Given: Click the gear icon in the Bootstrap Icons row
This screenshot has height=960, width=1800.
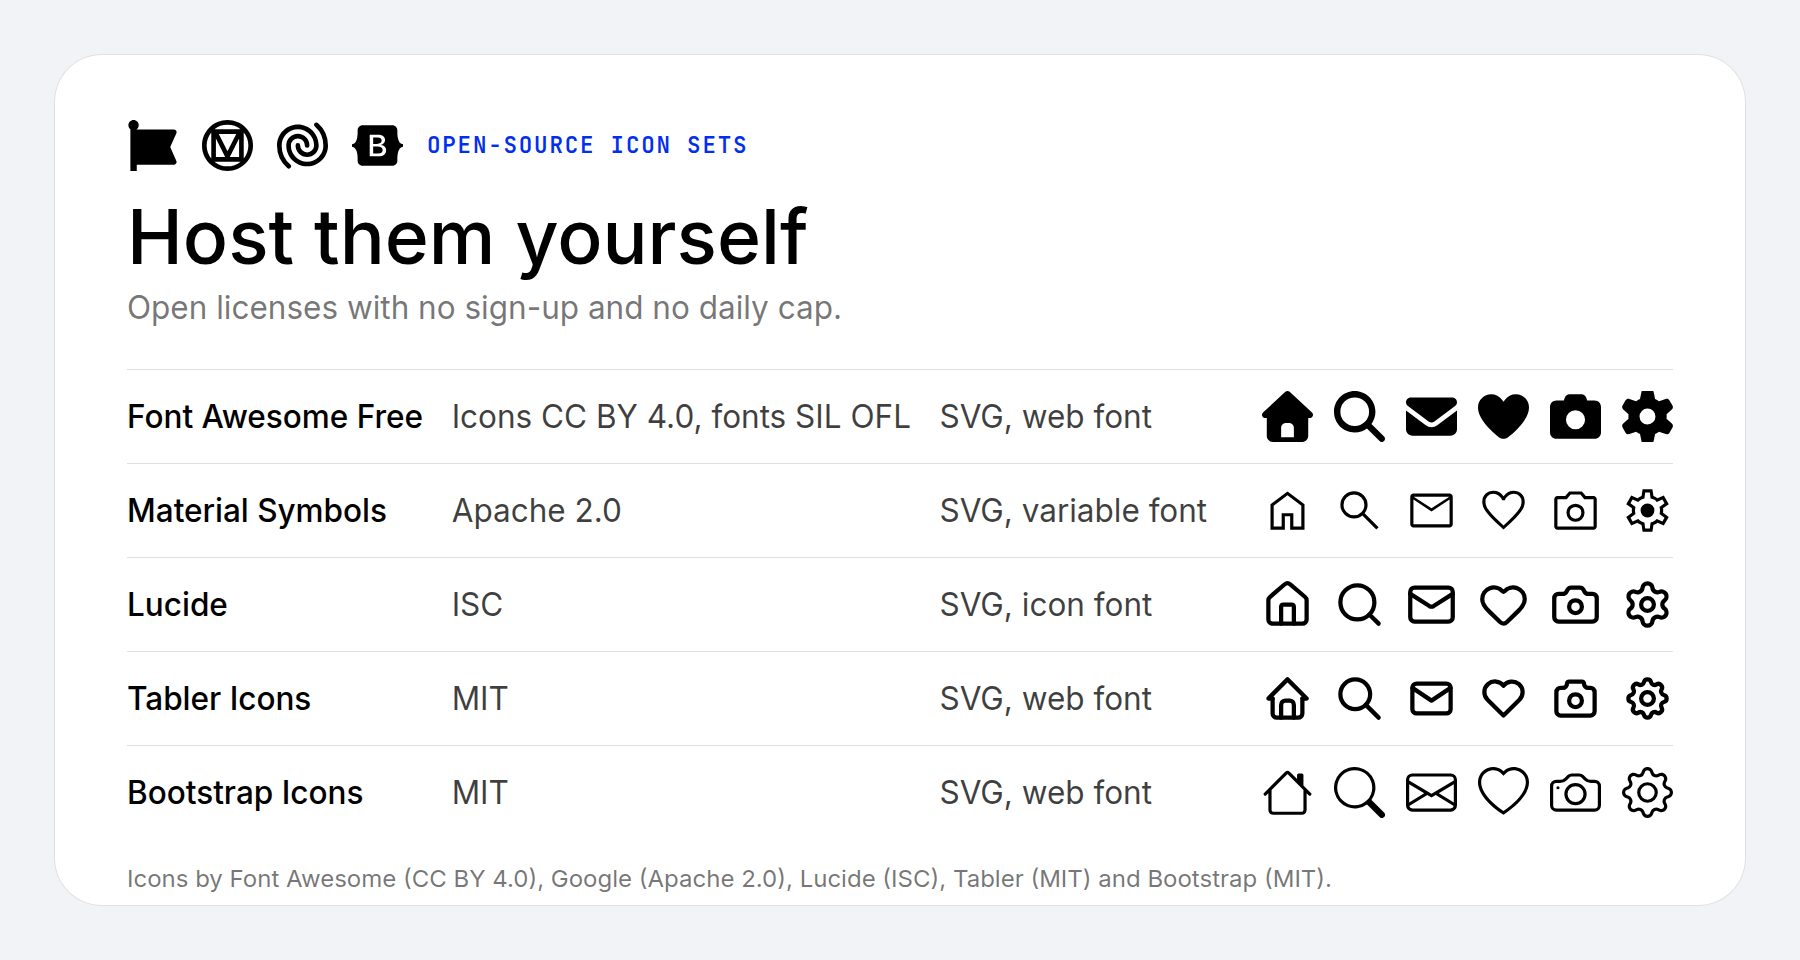Looking at the screenshot, I should [1648, 793].
